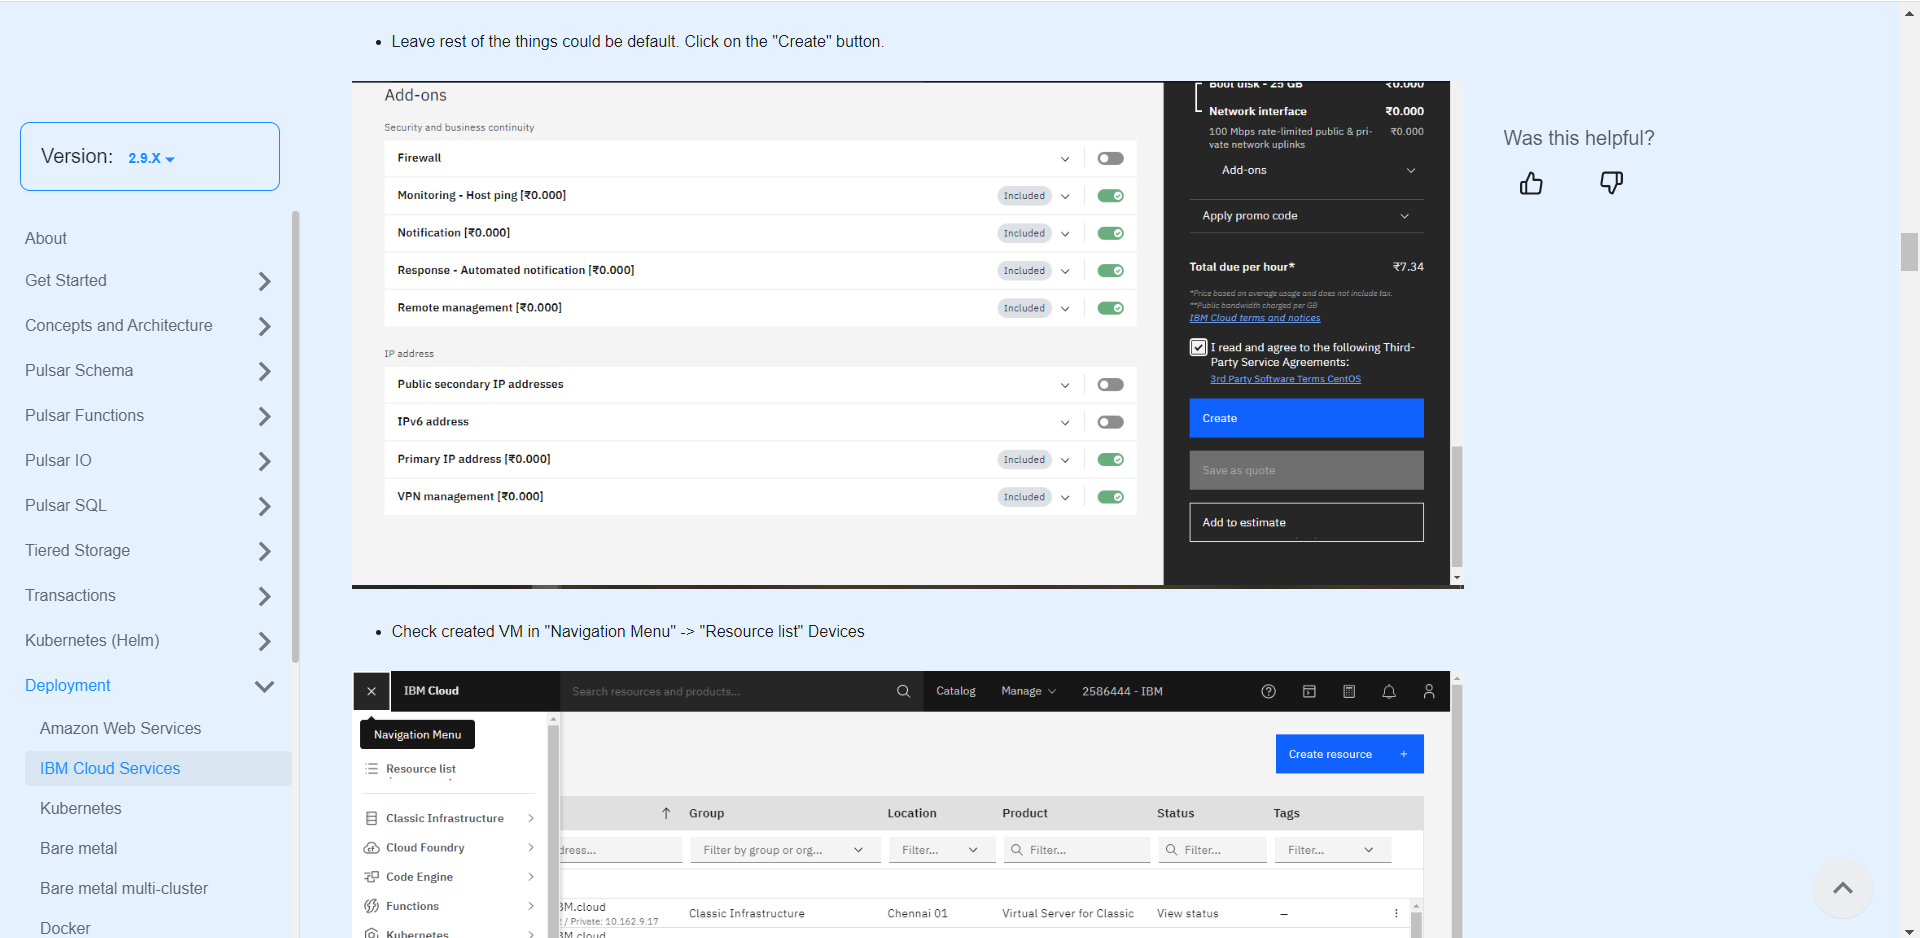Image resolution: width=1920 pixels, height=938 pixels.
Task: Open the cost estimator calculator icon
Action: (1349, 691)
